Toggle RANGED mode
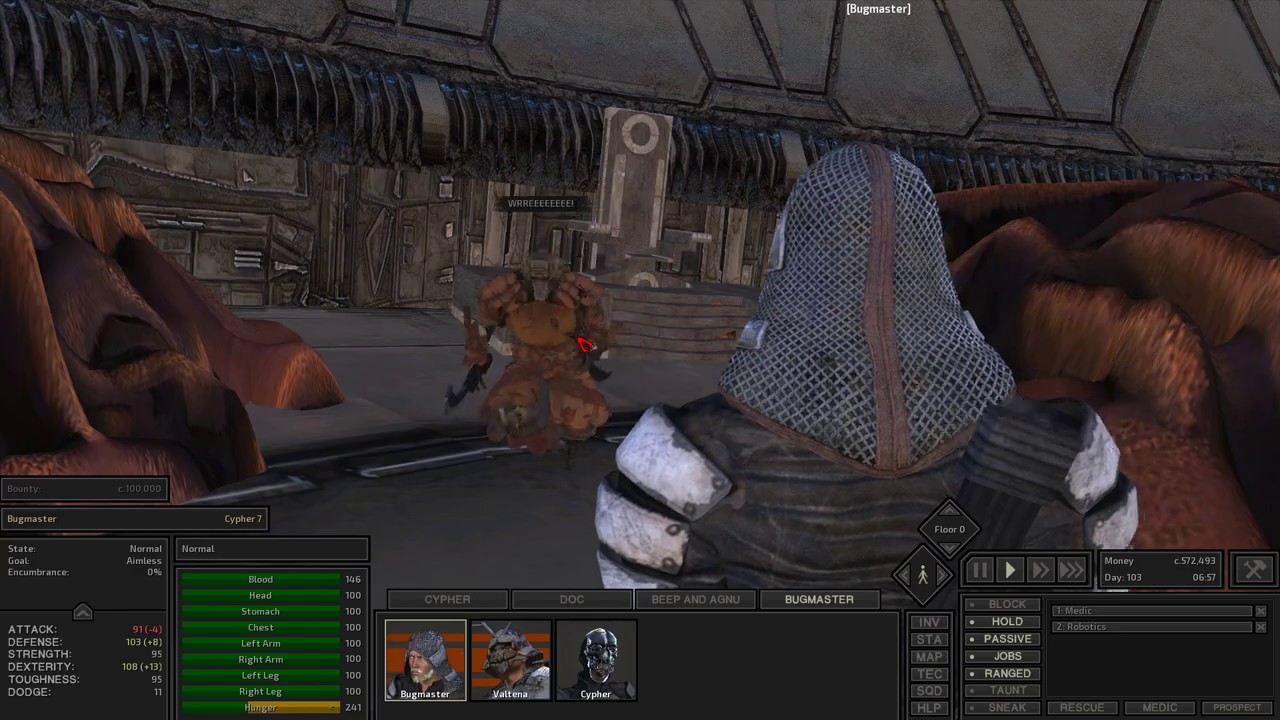The height and width of the screenshot is (720, 1280). tap(1002, 673)
